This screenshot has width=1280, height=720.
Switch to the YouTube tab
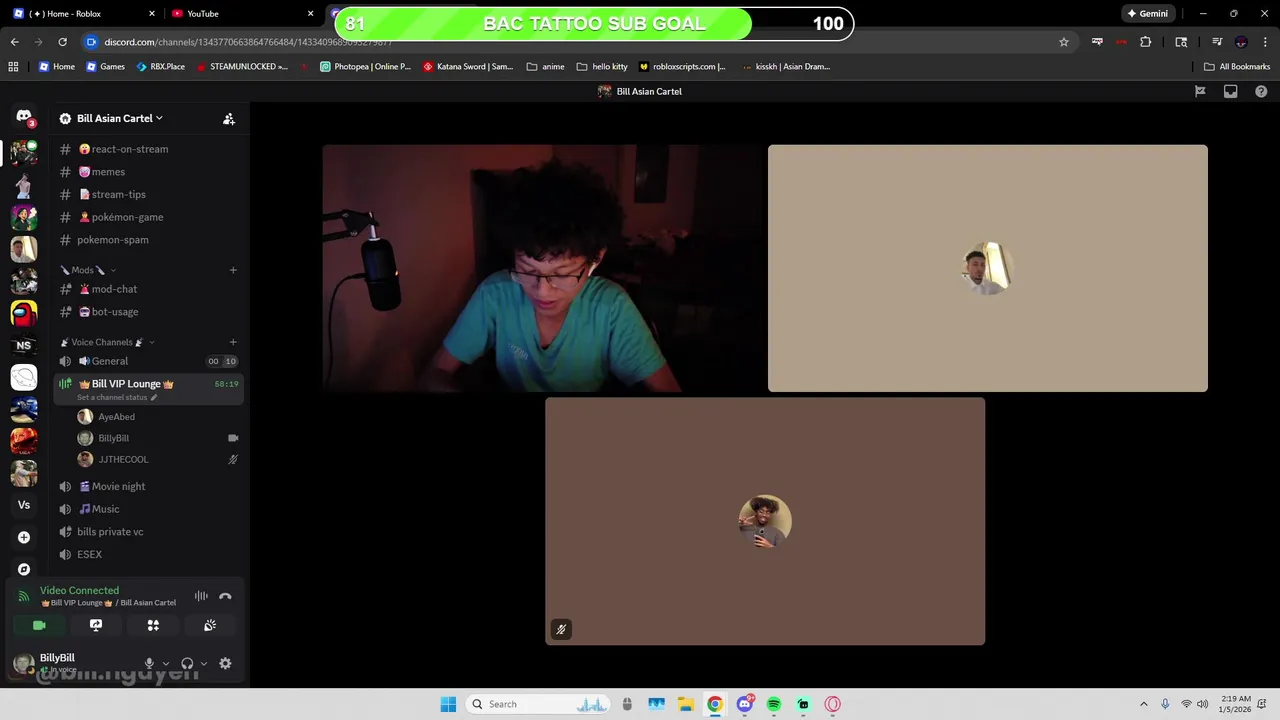click(240, 14)
